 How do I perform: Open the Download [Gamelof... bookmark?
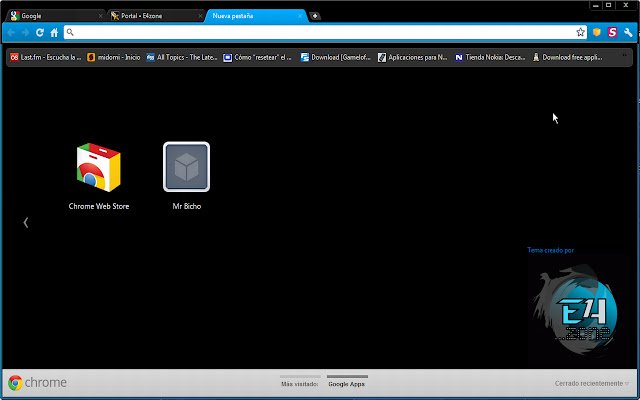[336, 58]
